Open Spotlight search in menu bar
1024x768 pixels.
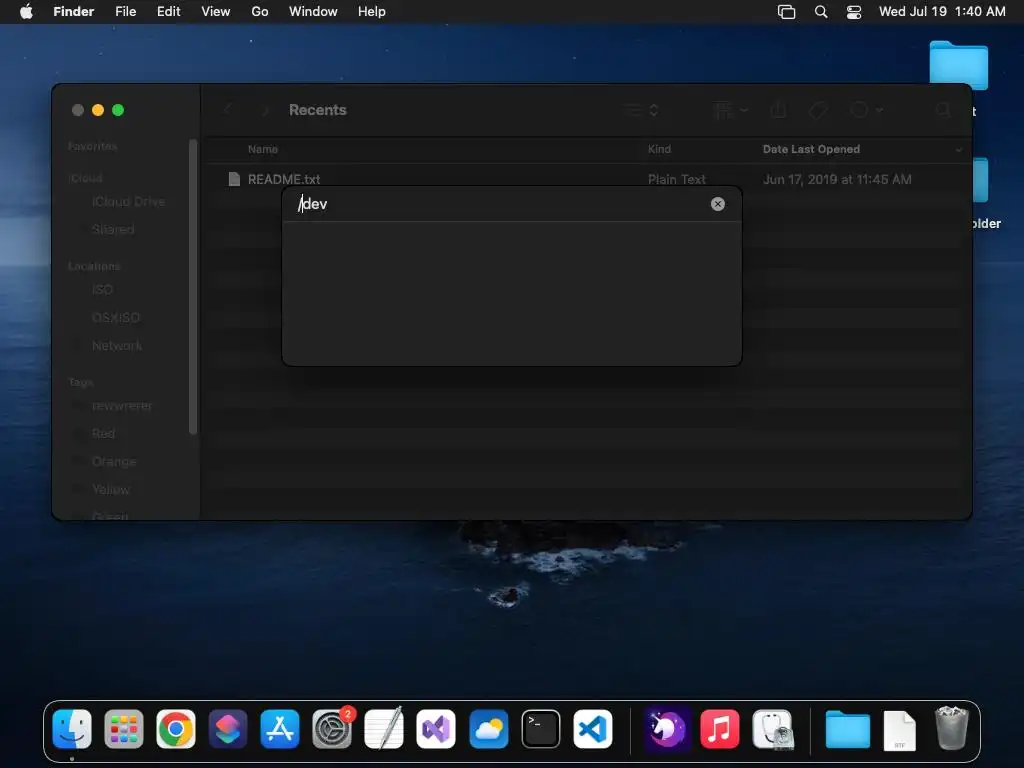[x=821, y=12]
